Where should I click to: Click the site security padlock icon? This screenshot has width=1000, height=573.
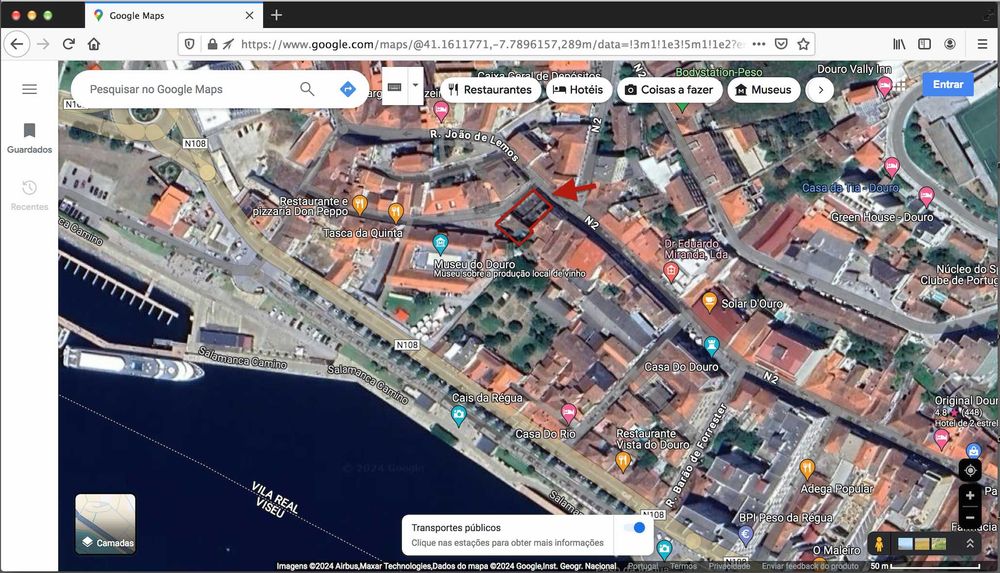[x=212, y=44]
